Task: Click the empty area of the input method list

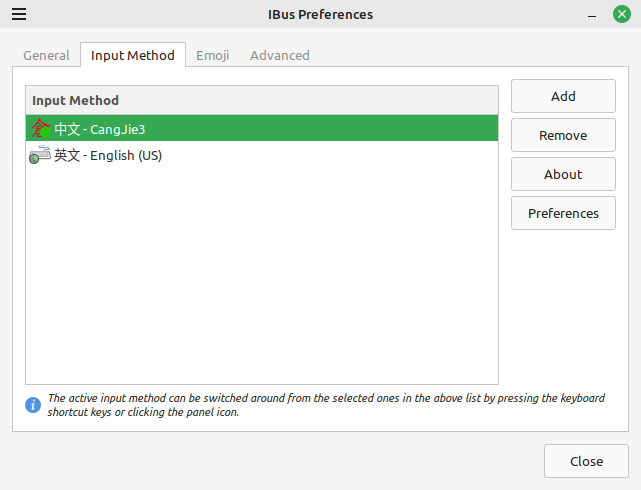Action: point(262,276)
